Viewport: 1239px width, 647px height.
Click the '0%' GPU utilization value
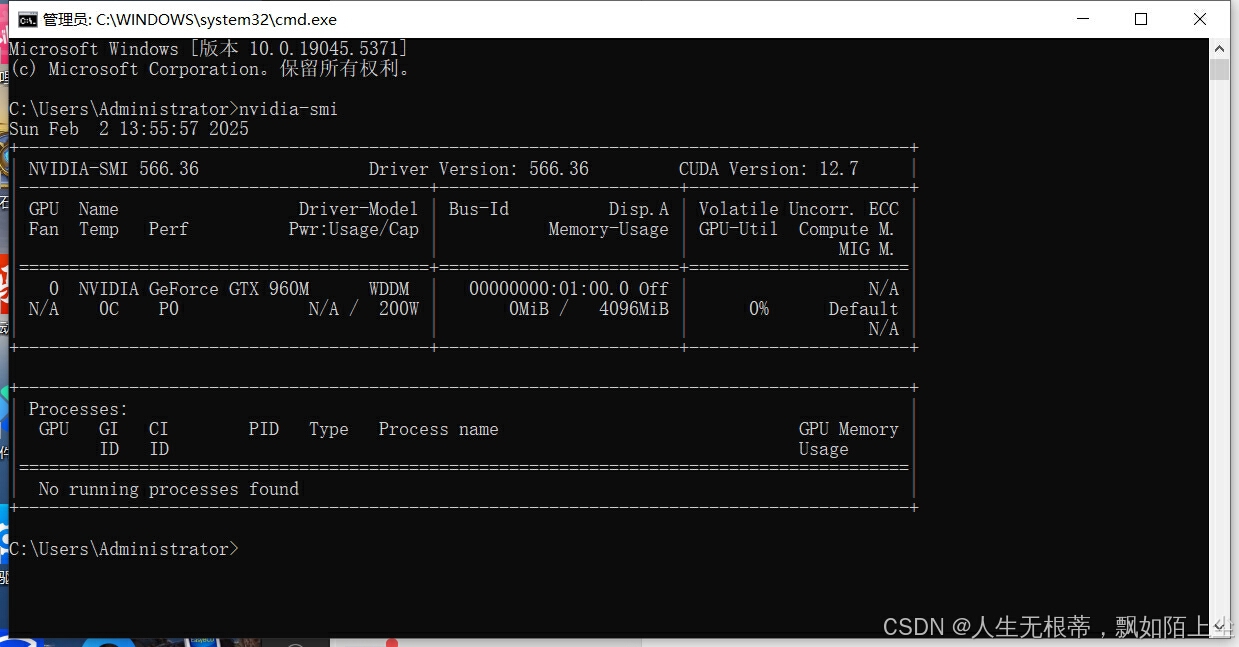coord(758,309)
